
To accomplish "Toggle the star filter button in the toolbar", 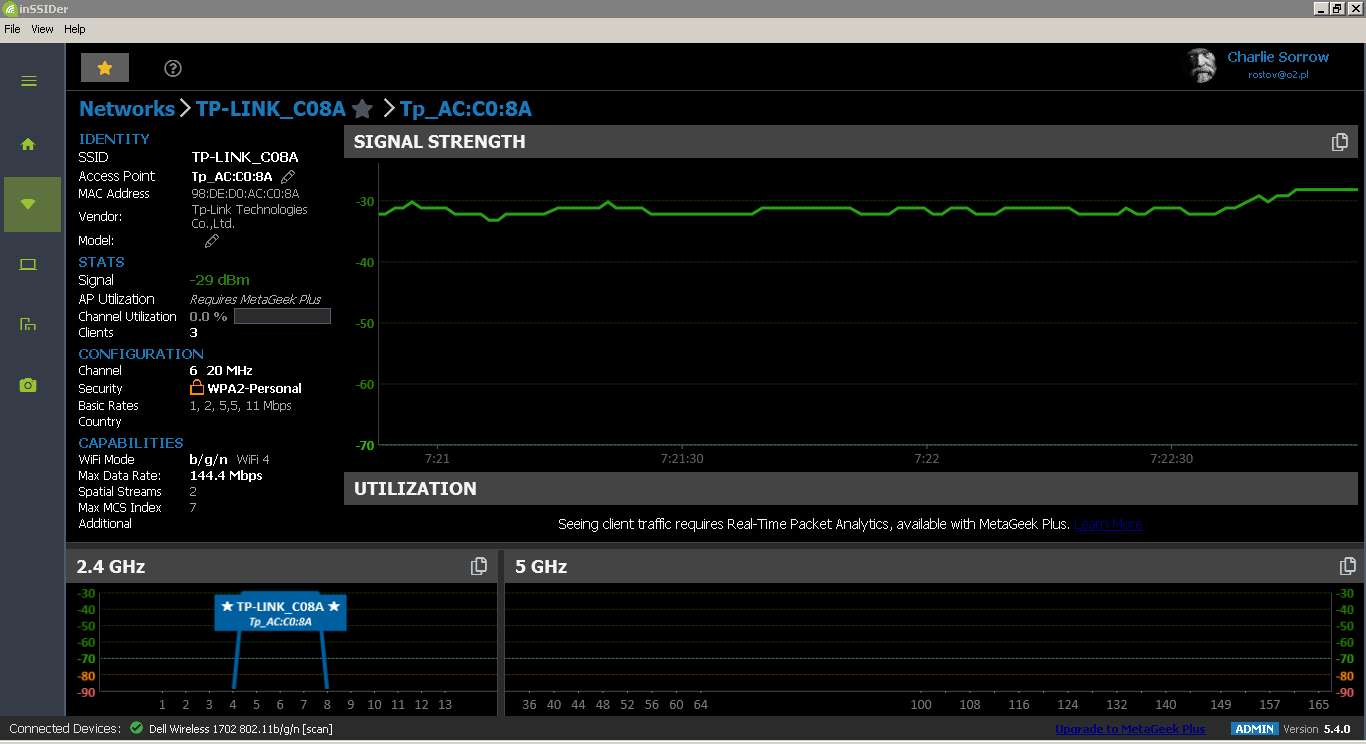I will coord(104,68).
